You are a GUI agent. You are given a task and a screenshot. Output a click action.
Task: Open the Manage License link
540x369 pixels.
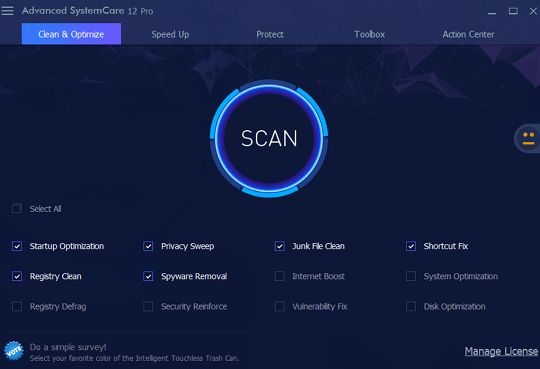click(501, 351)
